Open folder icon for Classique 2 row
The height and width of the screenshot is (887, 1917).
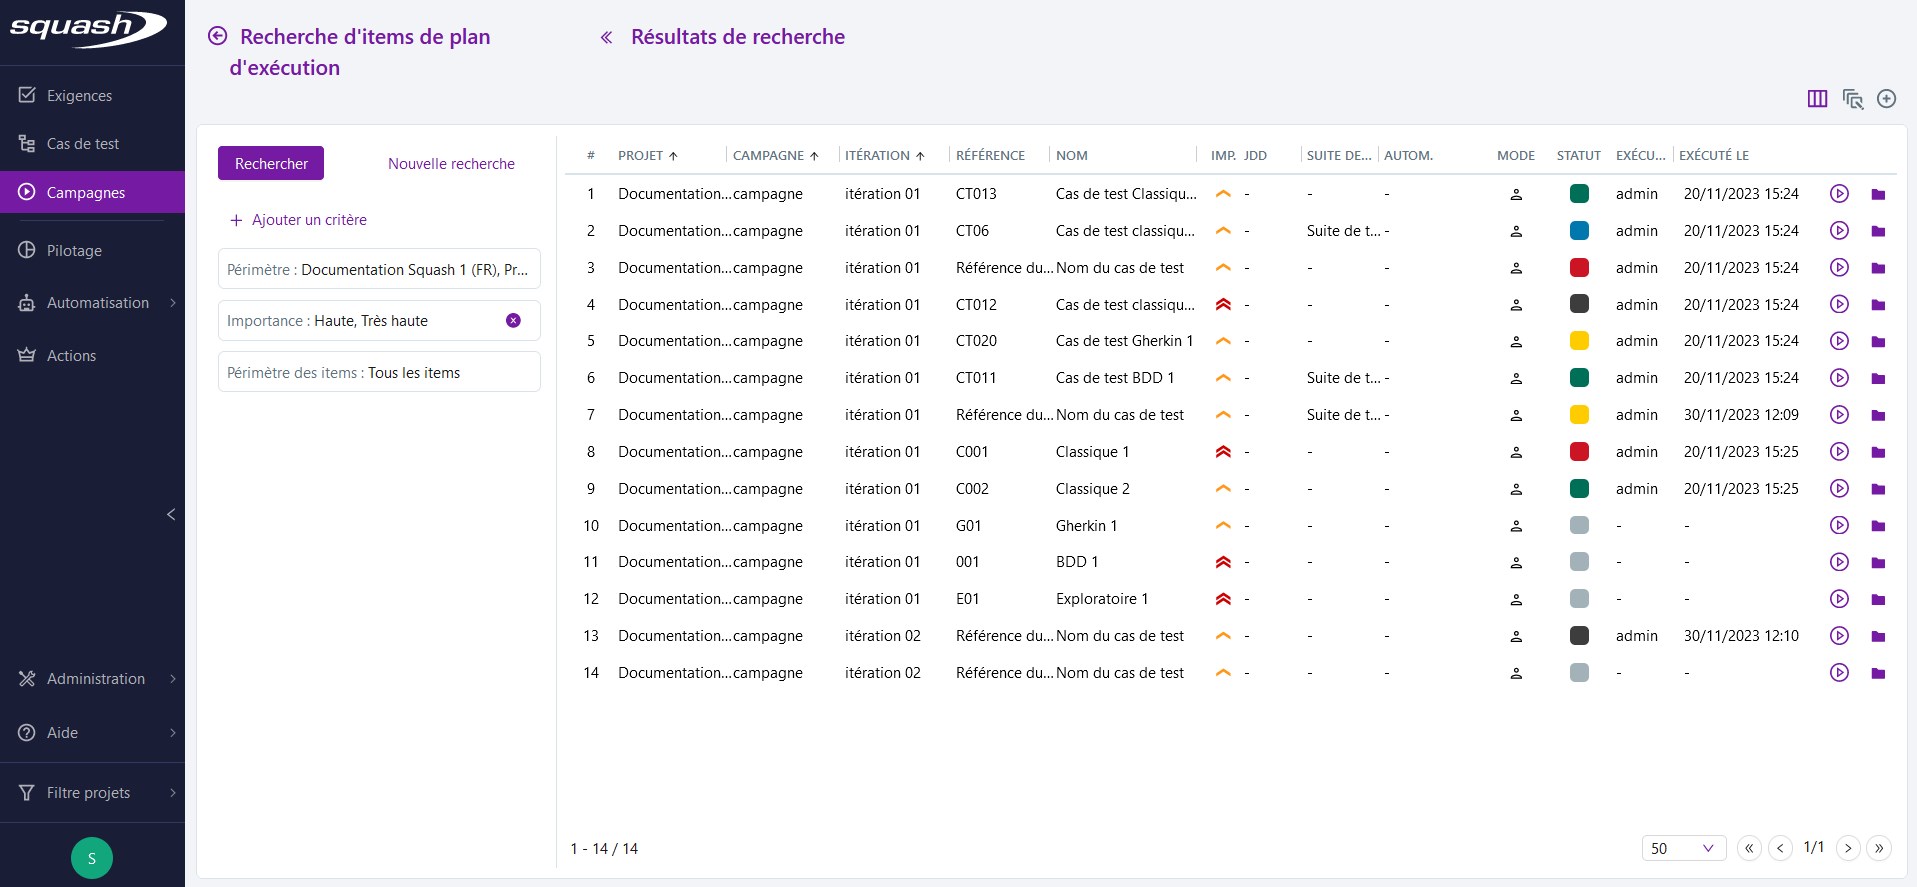1878,489
